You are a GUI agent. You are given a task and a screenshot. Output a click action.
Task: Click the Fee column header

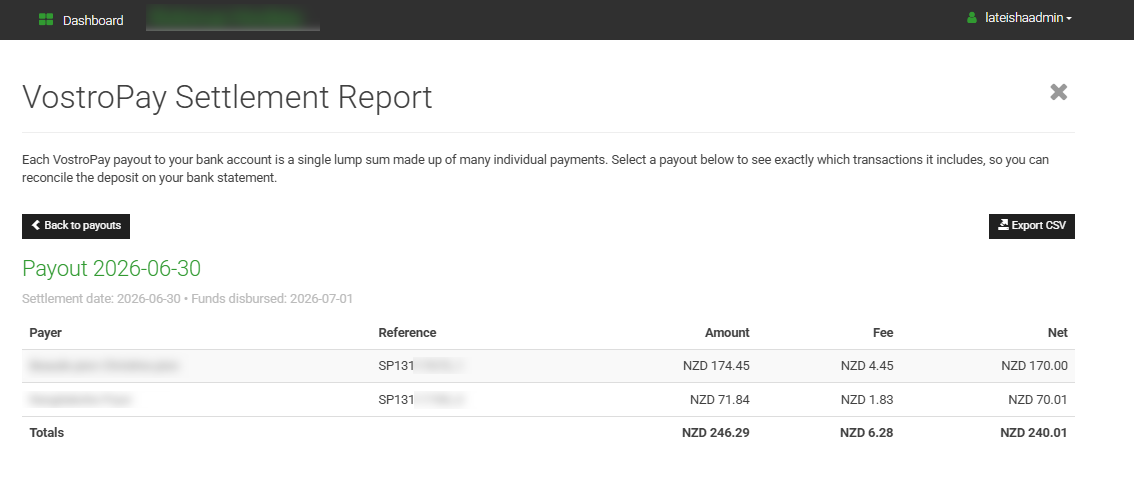click(x=882, y=333)
